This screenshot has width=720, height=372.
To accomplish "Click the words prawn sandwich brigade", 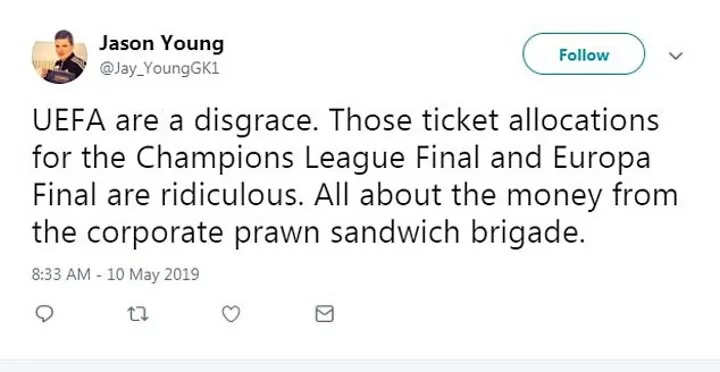I will click(x=410, y=233).
